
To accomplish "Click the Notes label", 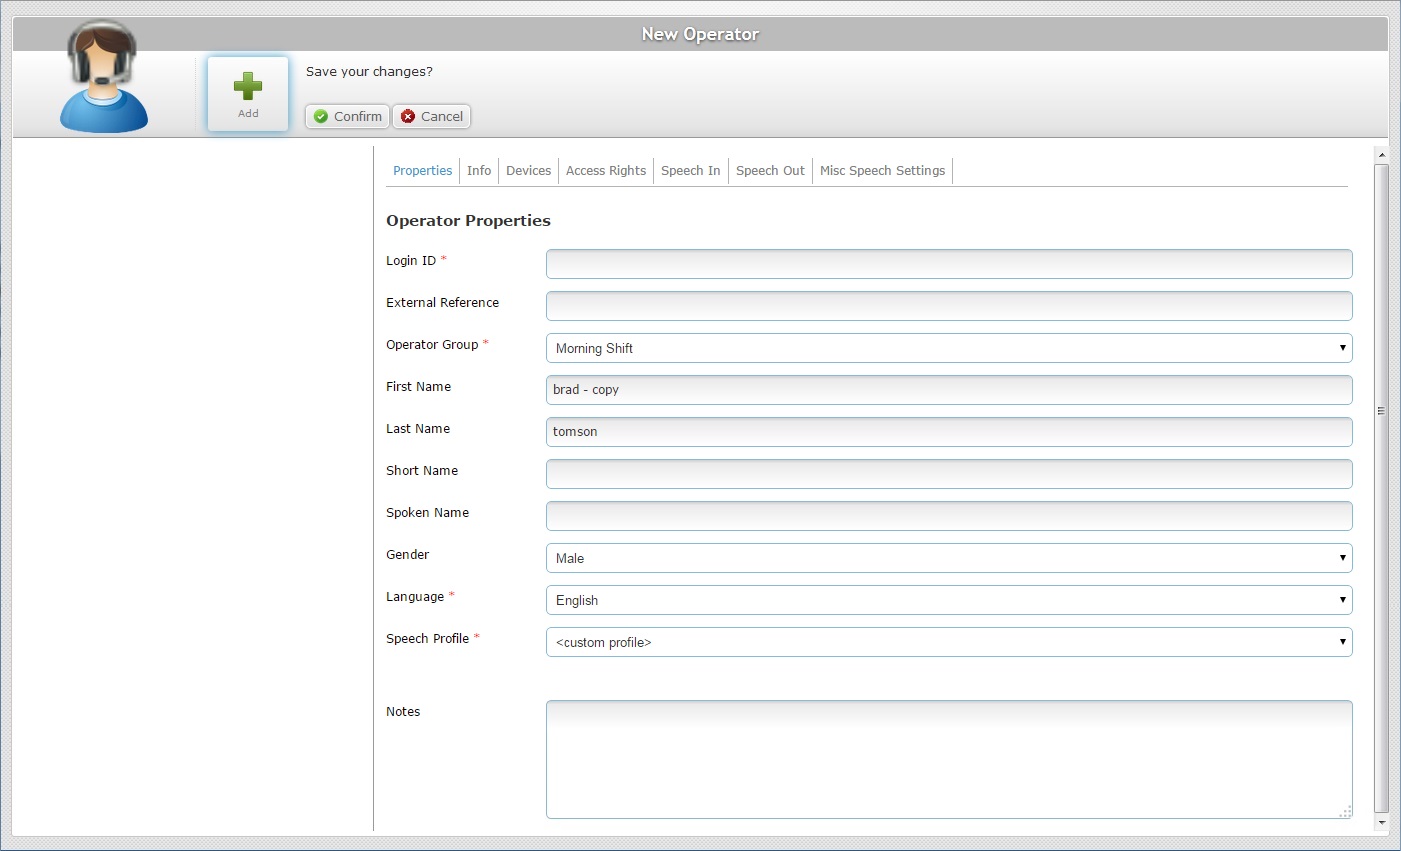I will point(403,712).
